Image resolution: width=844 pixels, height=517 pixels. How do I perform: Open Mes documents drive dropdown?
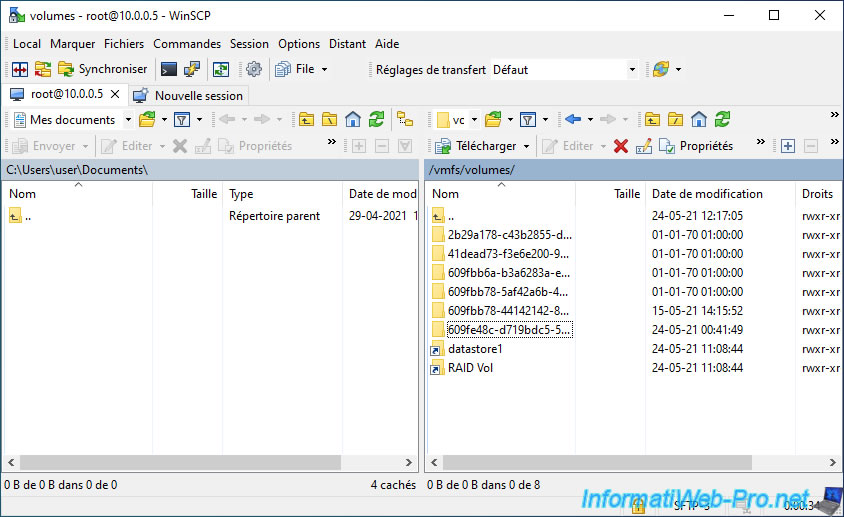(128, 120)
